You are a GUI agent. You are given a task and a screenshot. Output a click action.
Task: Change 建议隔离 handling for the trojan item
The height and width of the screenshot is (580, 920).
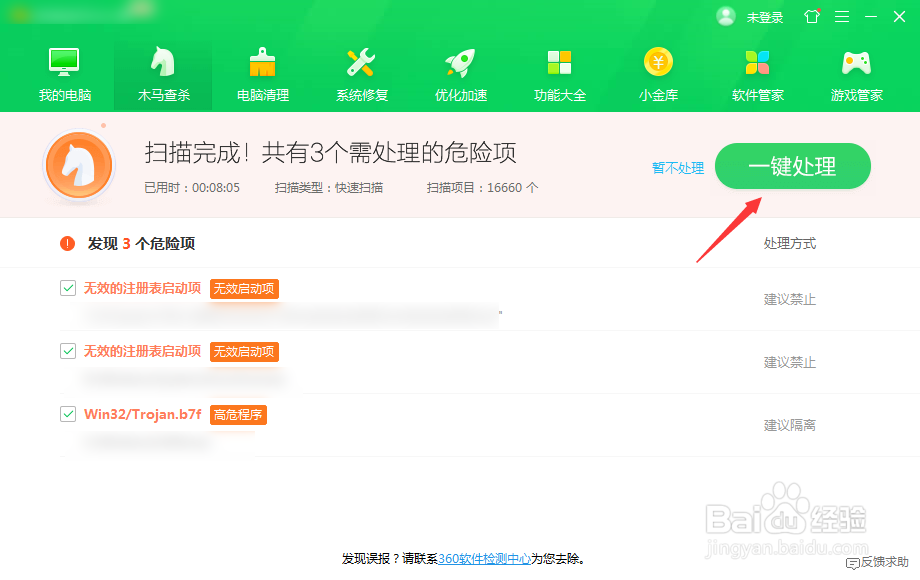pos(789,425)
